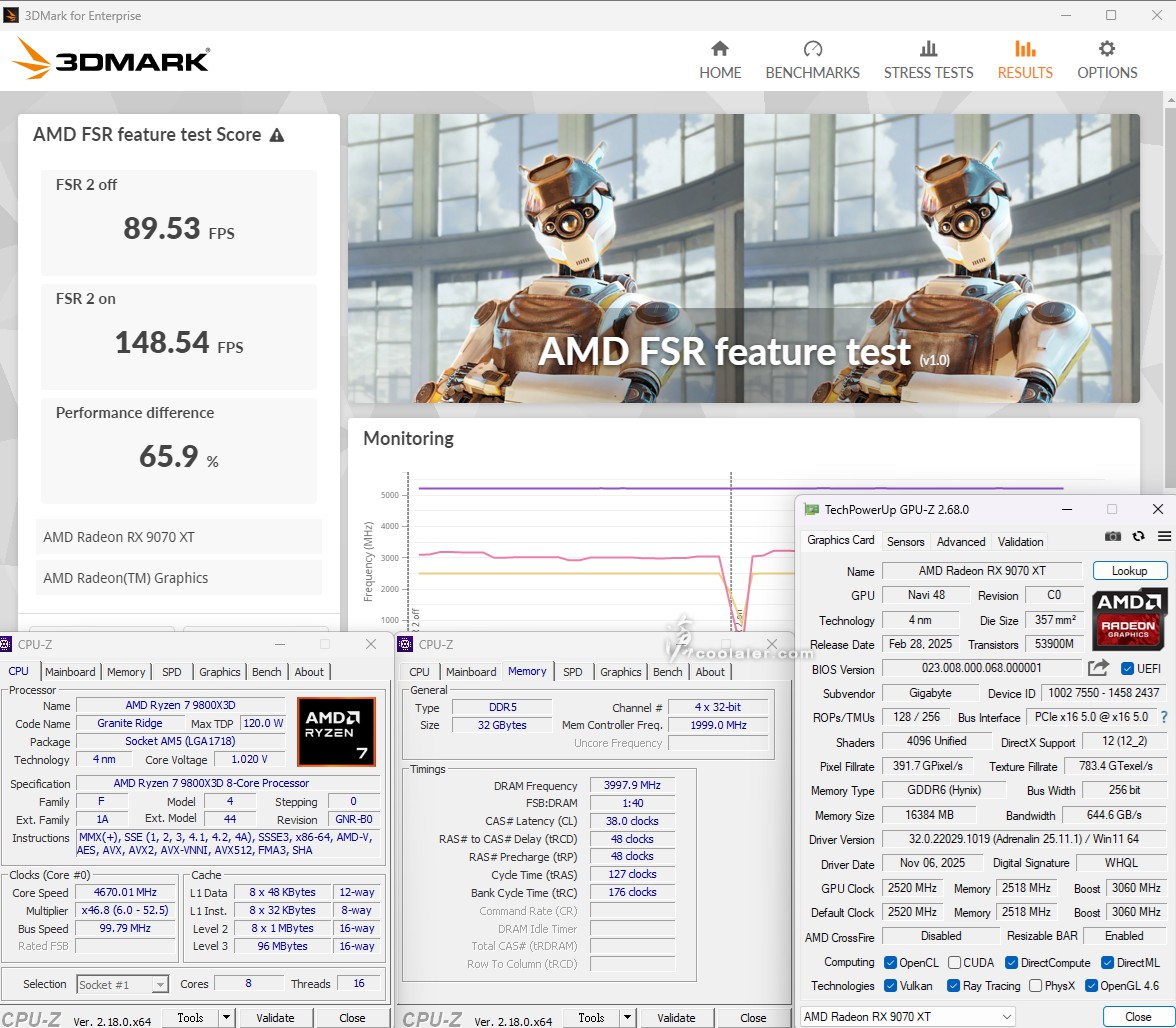Click the AMD FSR feature test banner
Image resolution: width=1176 pixels, height=1028 pixels.
click(743, 258)
